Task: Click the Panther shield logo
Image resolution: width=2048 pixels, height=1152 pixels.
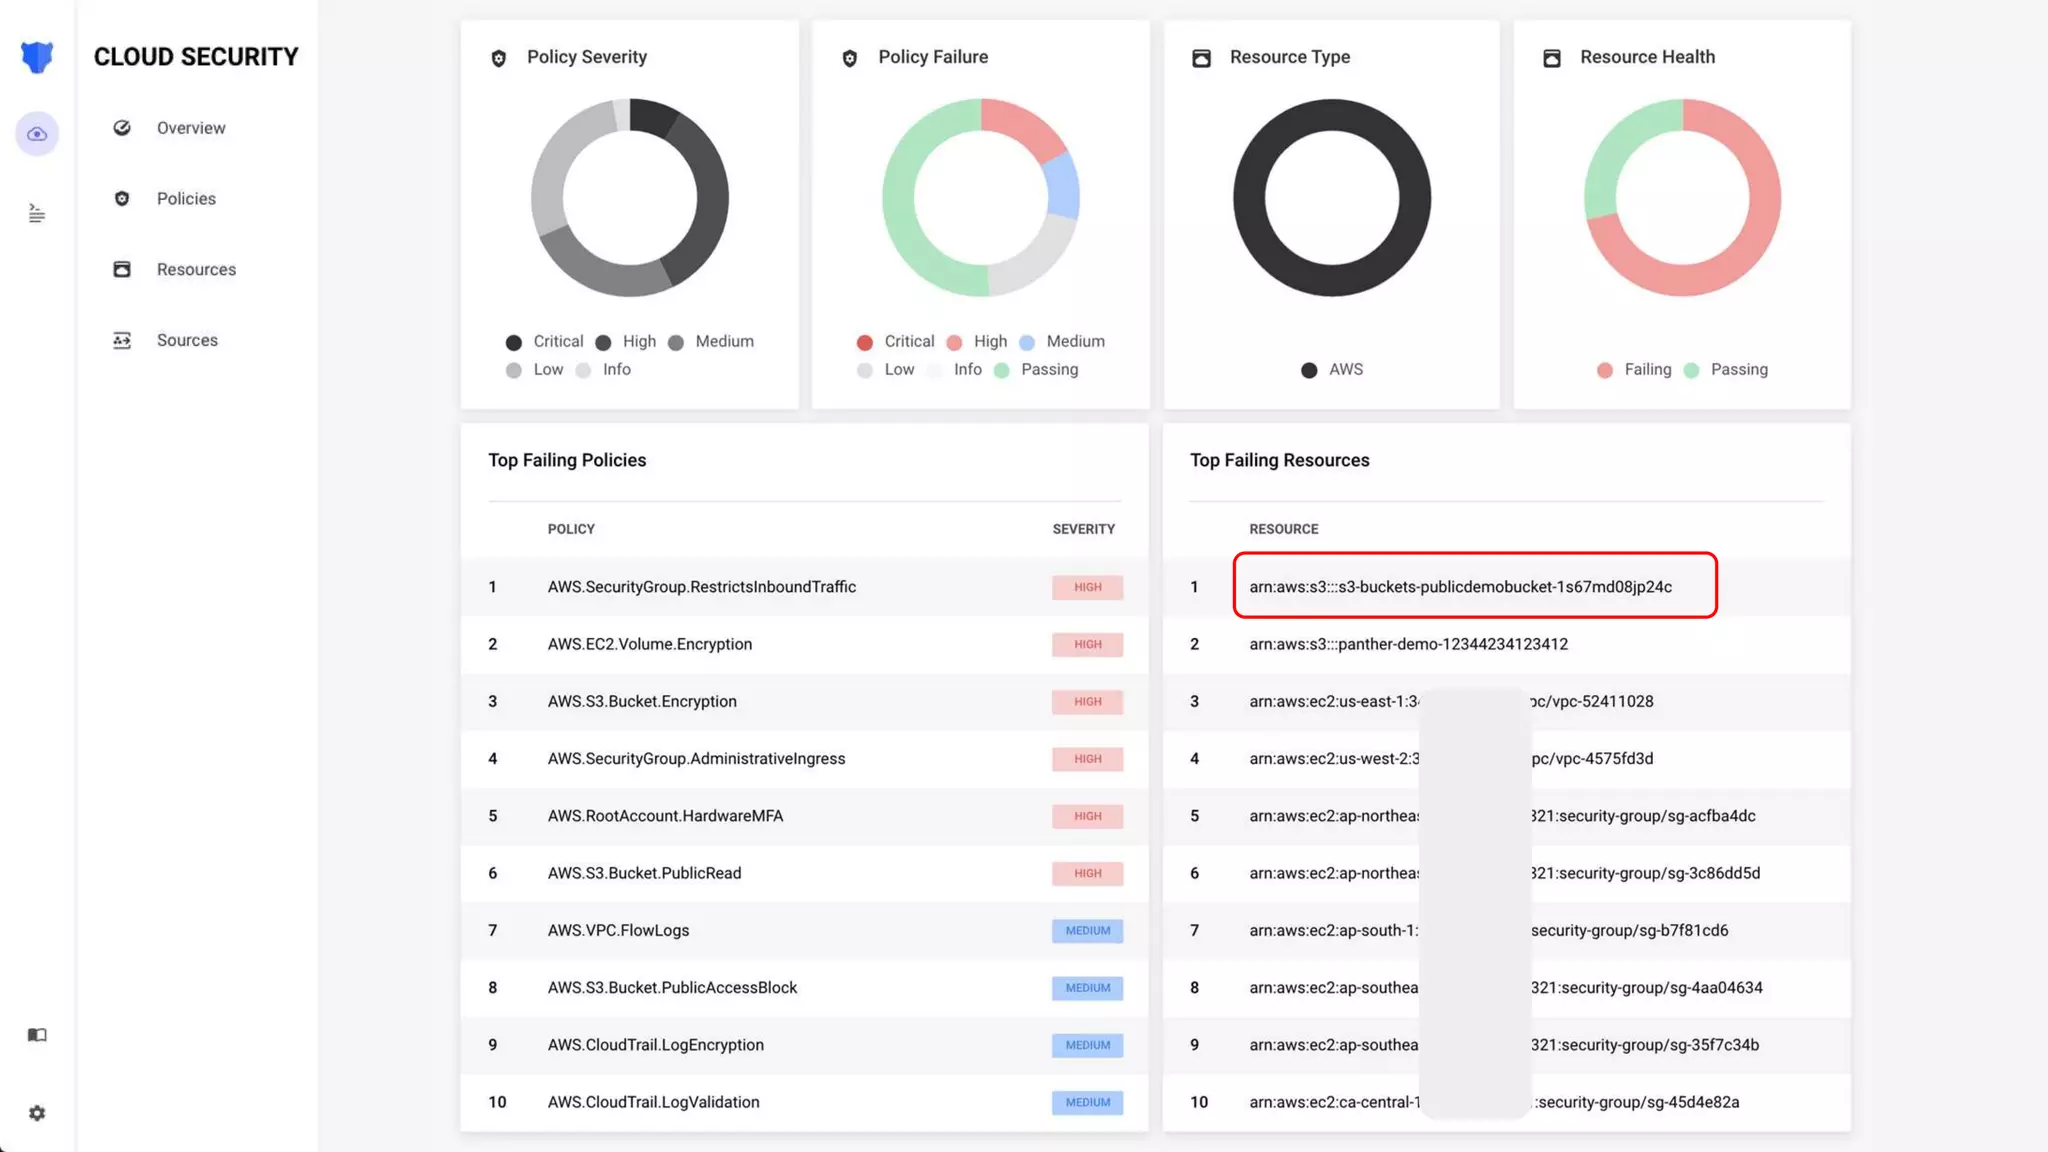Action: [x=37, y=57]
